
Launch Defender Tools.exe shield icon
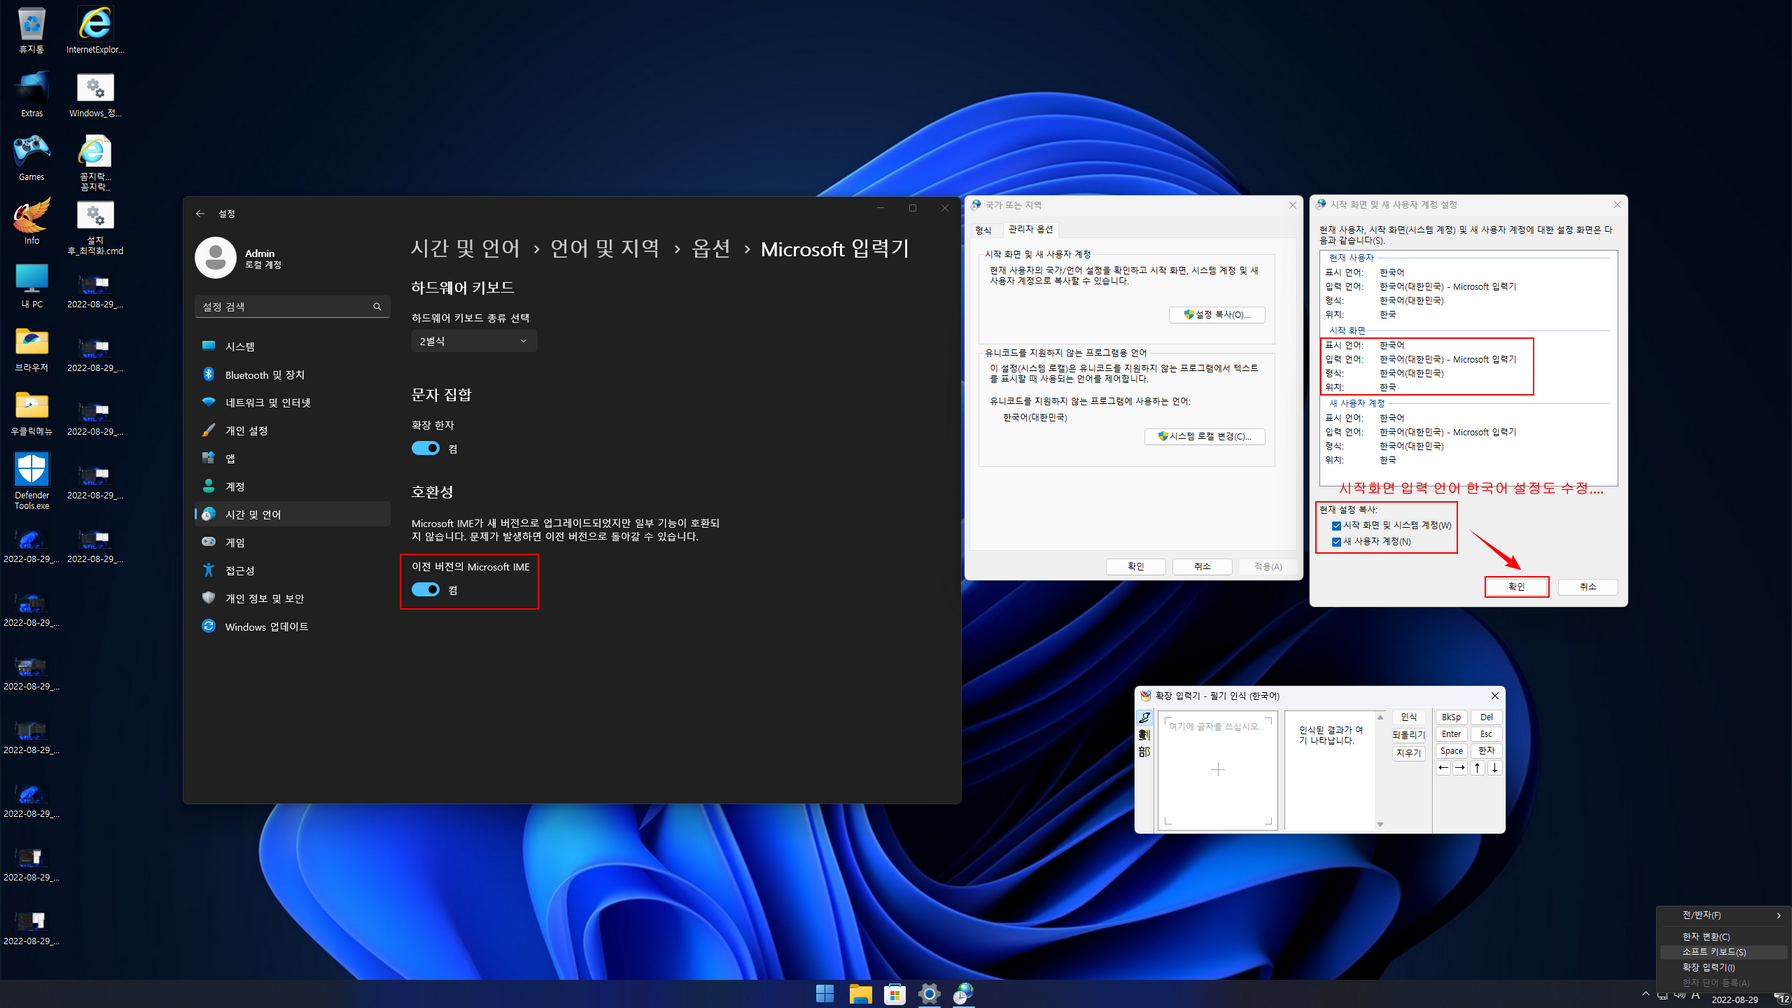[x=32, y=482]
